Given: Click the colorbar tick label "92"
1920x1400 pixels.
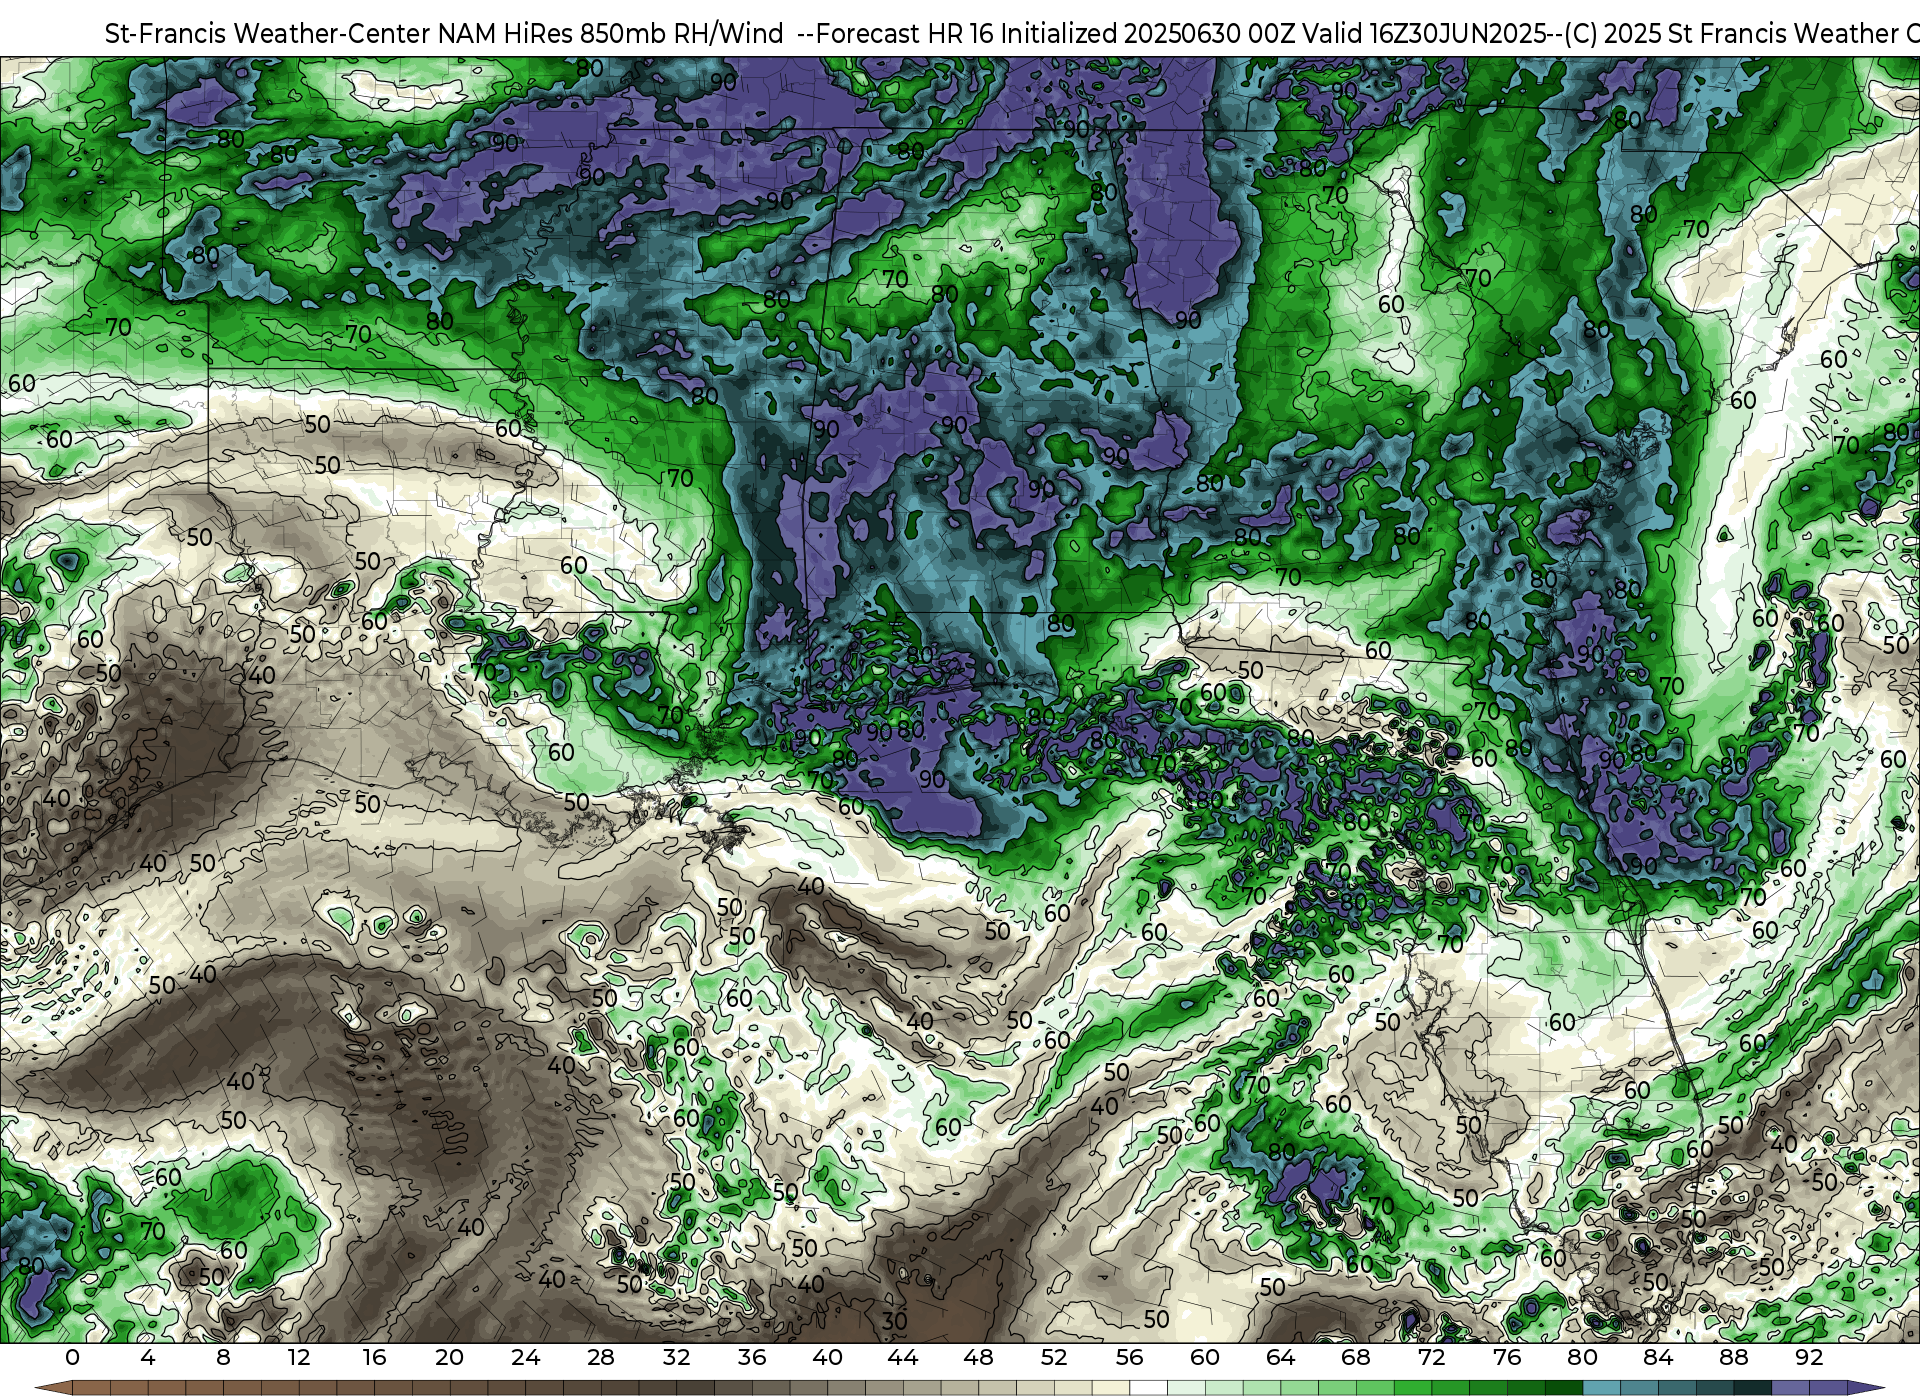Looking at the screenshot, I should pos(1809,1357).
